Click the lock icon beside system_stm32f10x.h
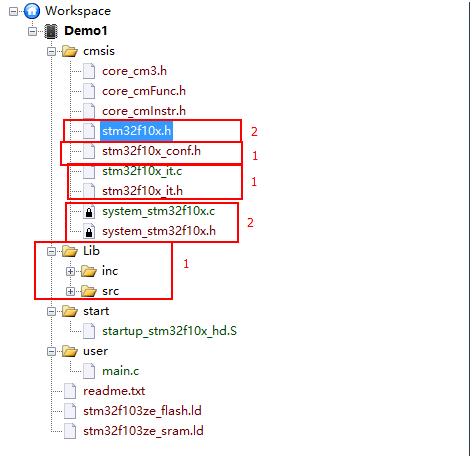The width and height of the screenshot is (472, 458). click(89, 232)
